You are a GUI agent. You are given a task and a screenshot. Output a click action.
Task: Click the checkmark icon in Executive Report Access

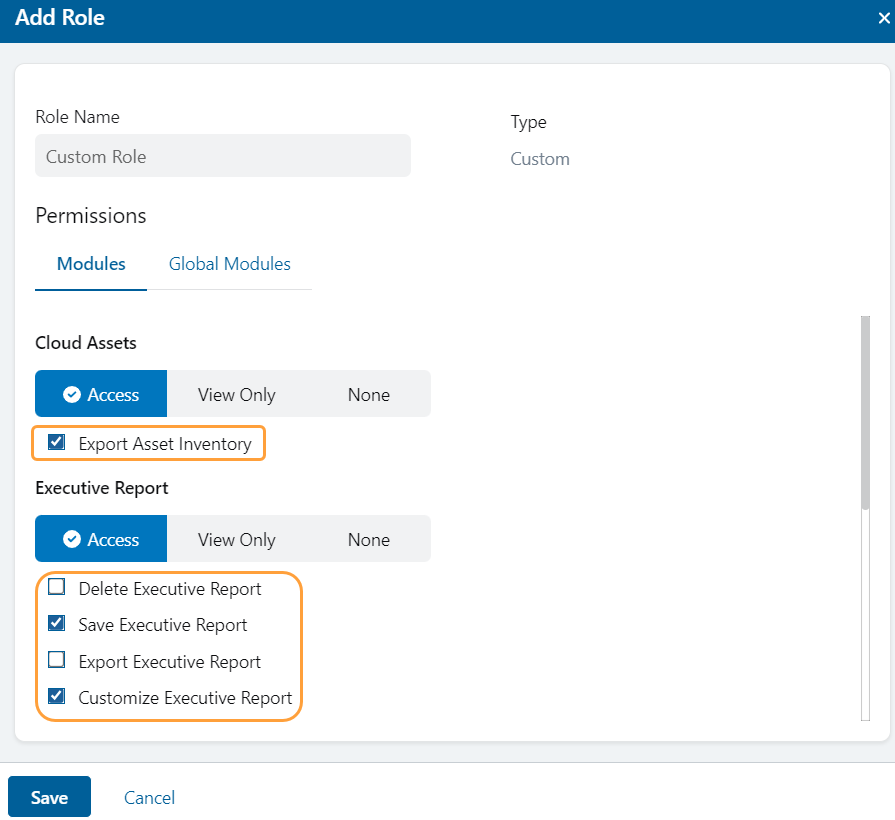(x=72, y=540)
